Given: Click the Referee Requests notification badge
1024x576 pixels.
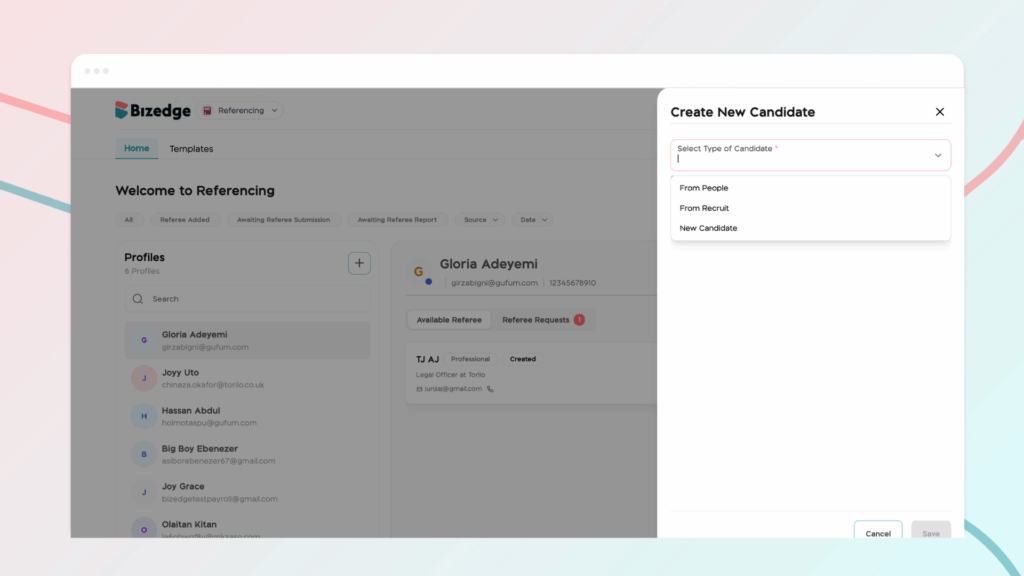Looking at the screenshot, I should tap(579, 320).
